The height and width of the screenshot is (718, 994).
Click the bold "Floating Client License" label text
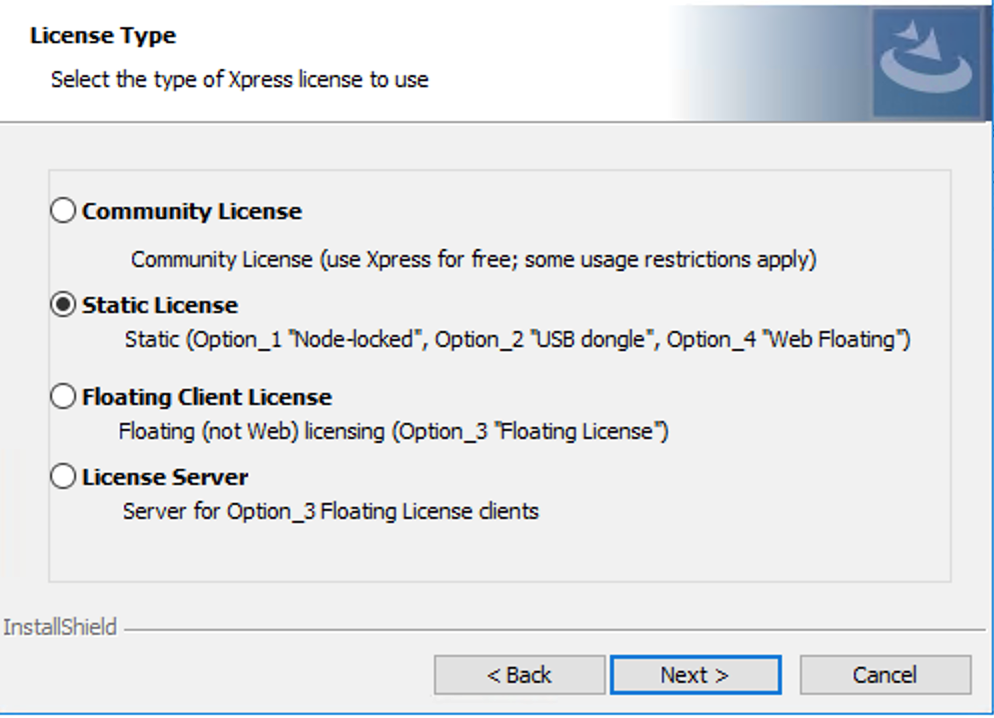(206, 397)
